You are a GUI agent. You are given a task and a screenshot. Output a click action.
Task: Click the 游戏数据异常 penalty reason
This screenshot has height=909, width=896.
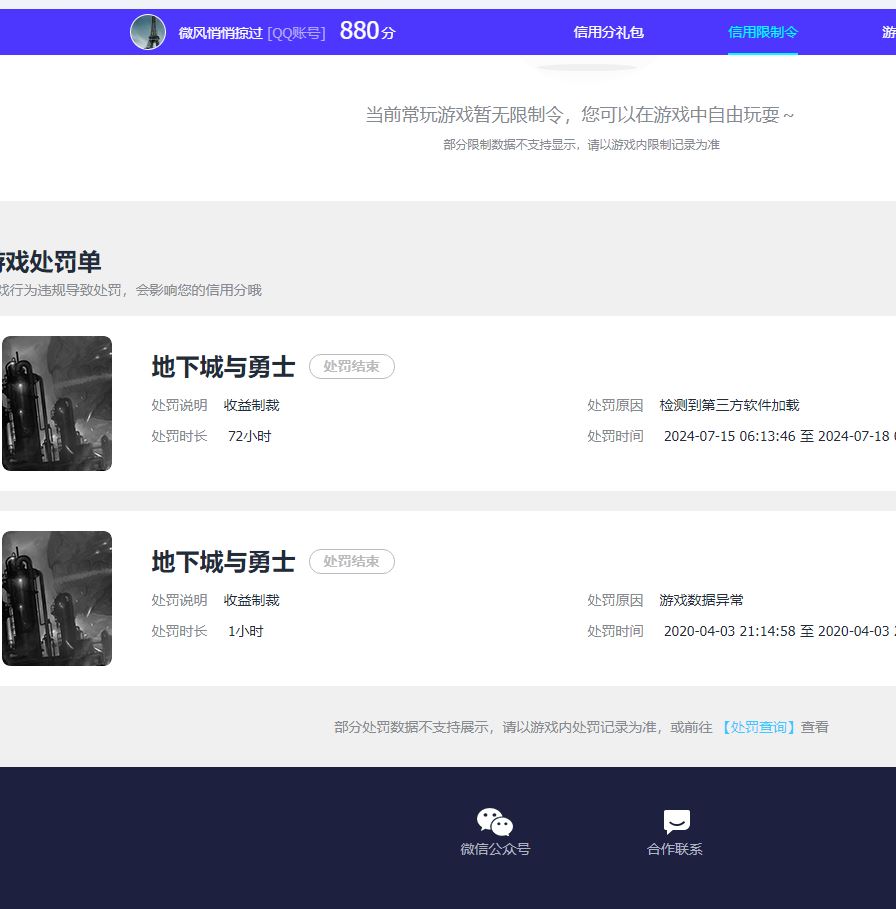click(701, 600)
